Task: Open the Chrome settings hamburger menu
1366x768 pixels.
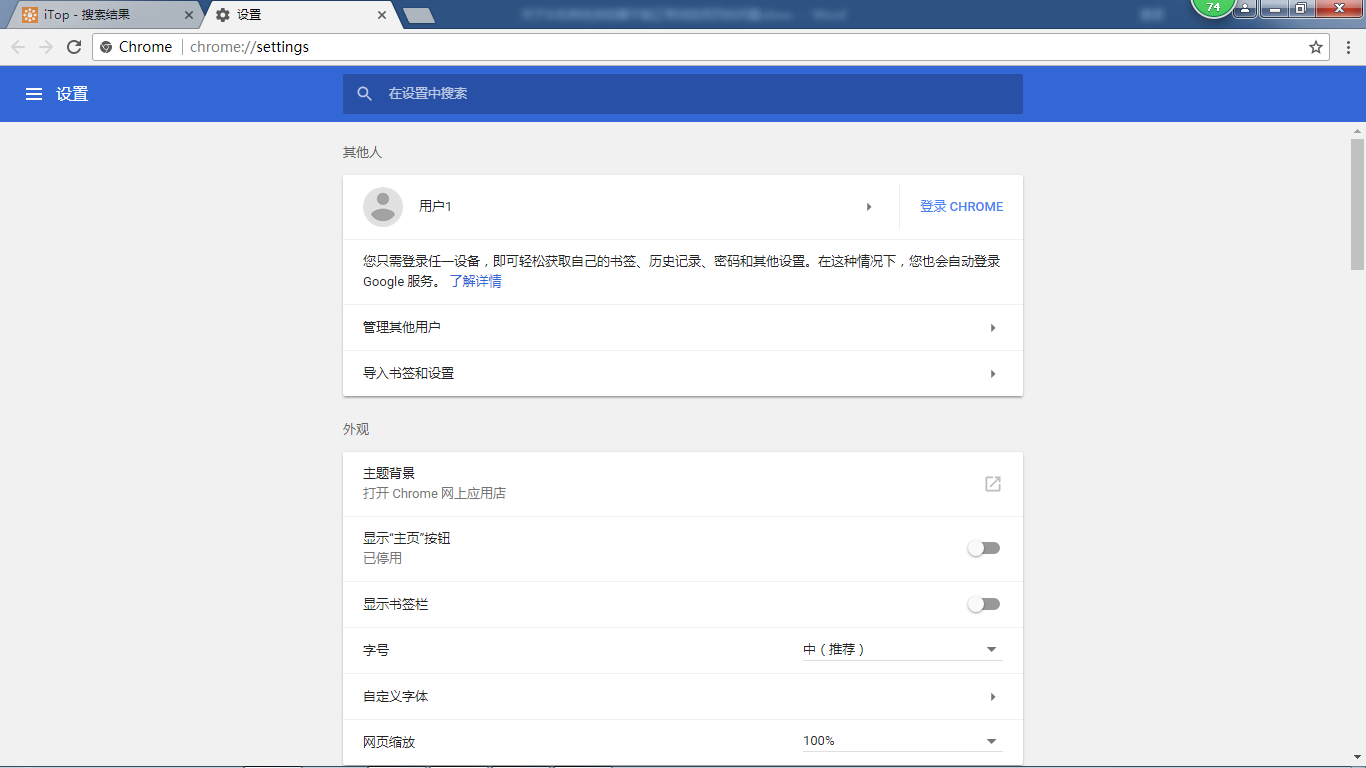Action: tap(34, 93)
